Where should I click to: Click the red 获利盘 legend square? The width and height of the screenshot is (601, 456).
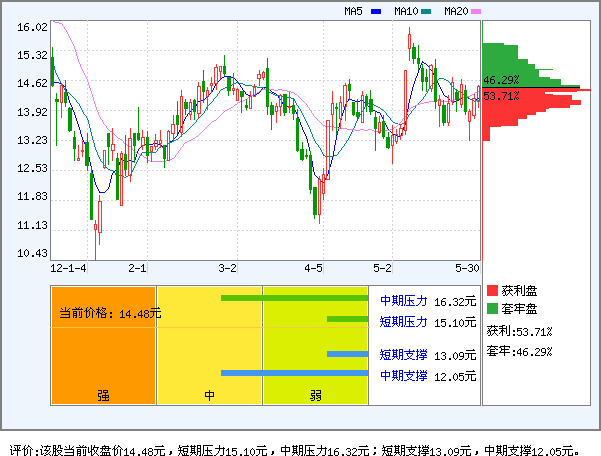492,290
